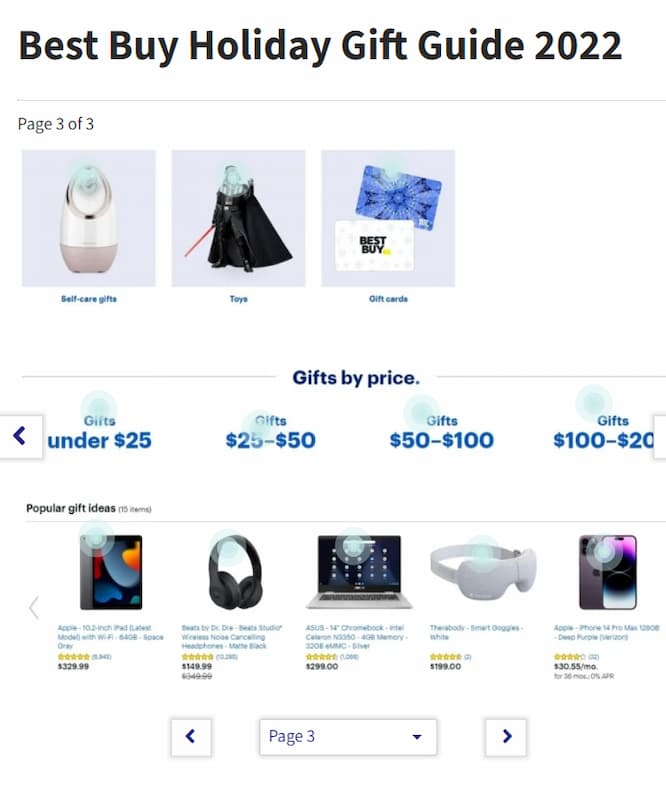Click the Self-care gifts text link

[89, 299]
